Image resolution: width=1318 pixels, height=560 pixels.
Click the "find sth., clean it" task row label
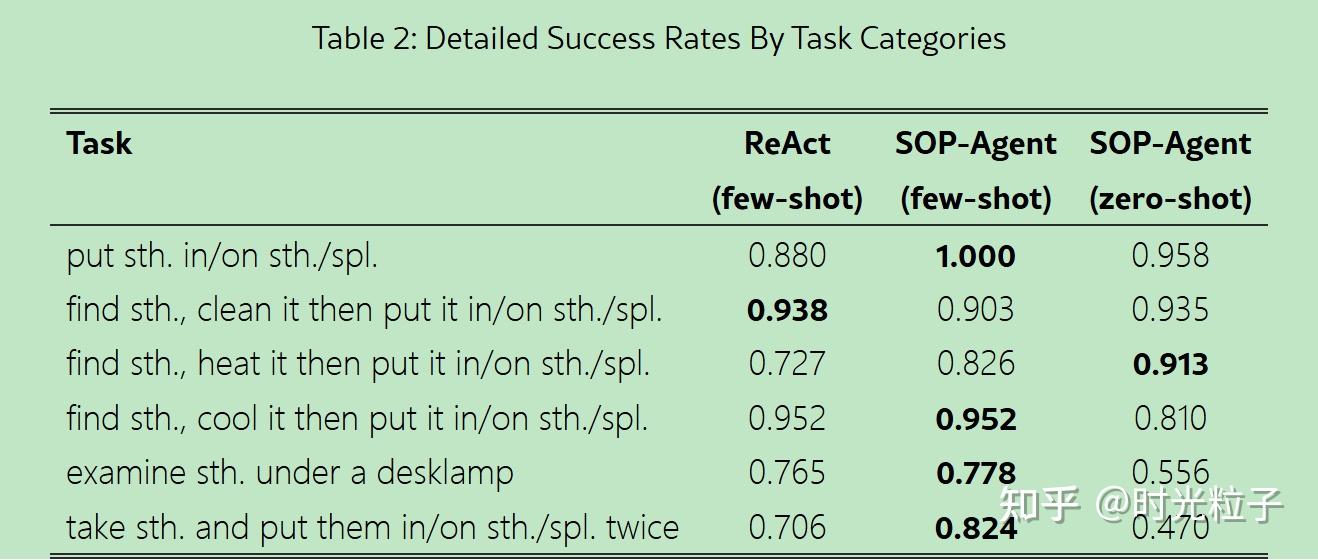364,310
